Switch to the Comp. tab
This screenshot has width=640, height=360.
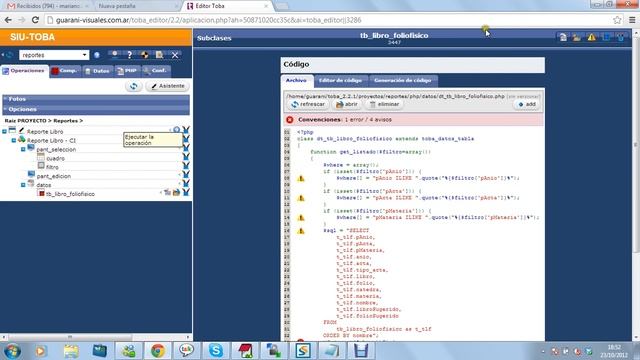[x=64, y=71]
